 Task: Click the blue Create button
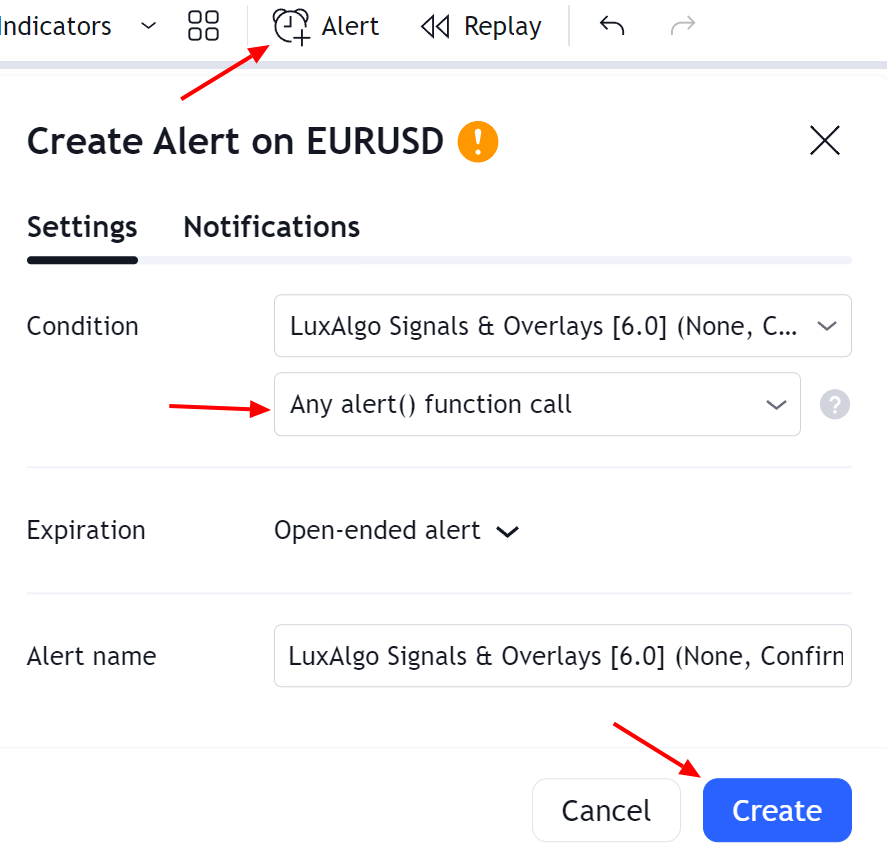tap(777, 810)
